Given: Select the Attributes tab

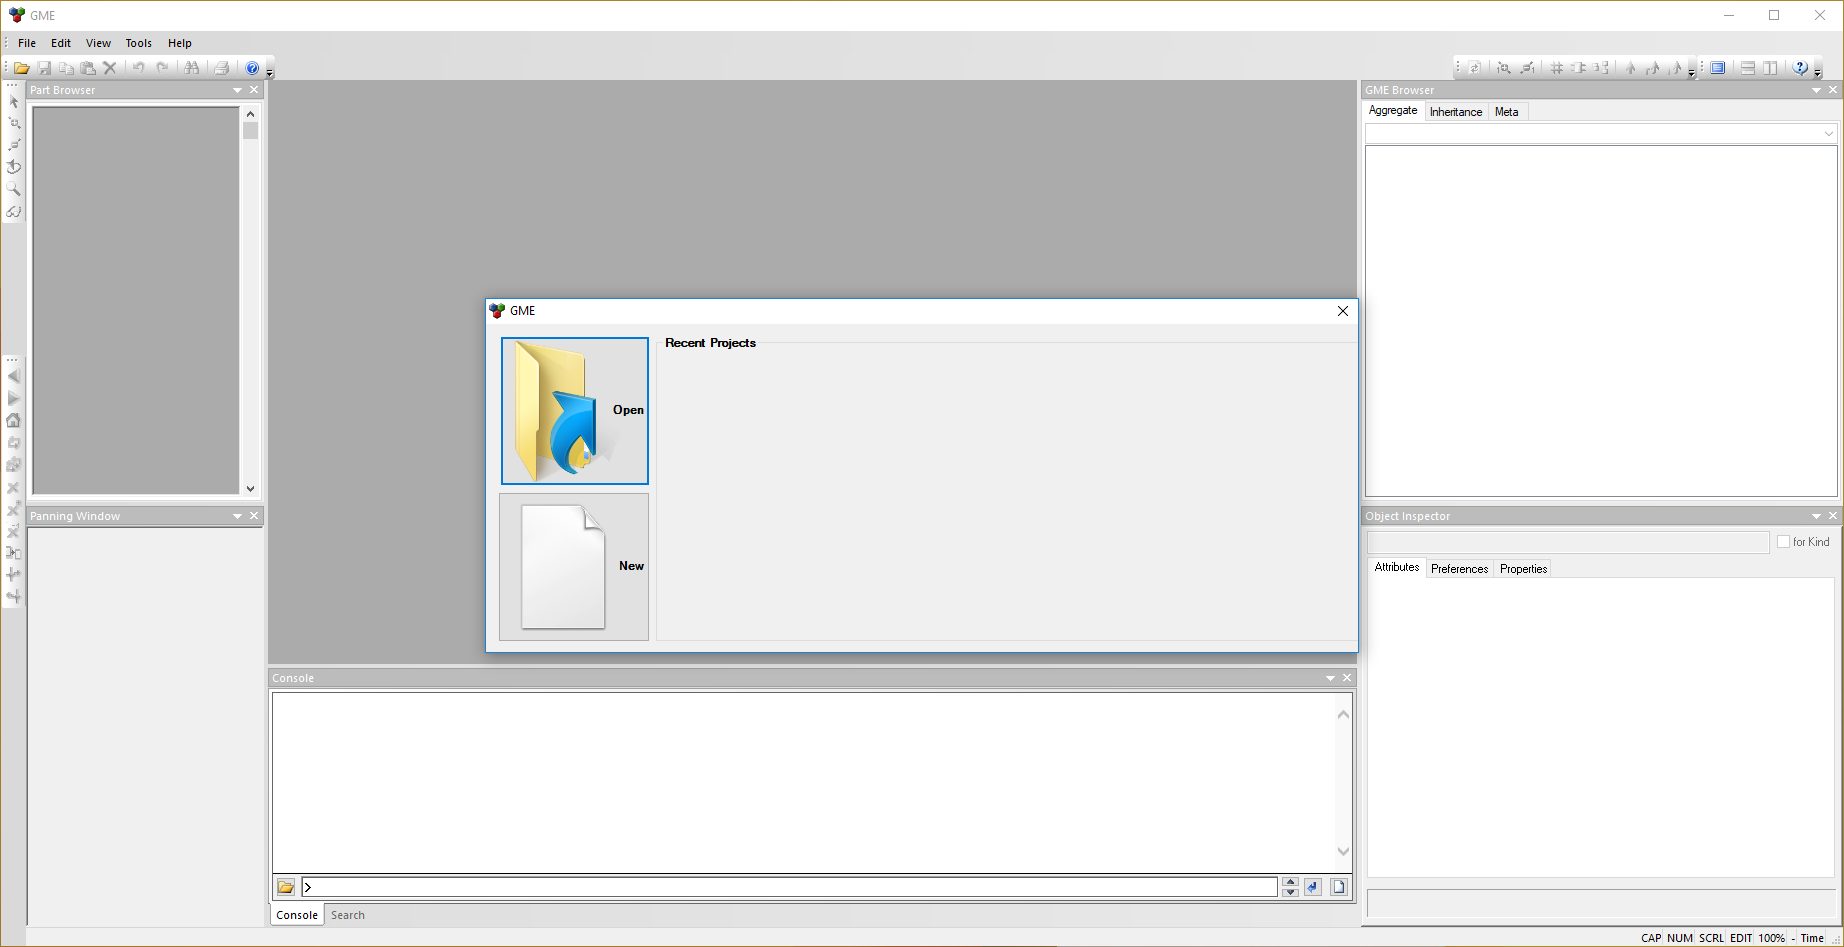Looking at the screenshot, I should pyautogui.click(x=1396, y=567).
